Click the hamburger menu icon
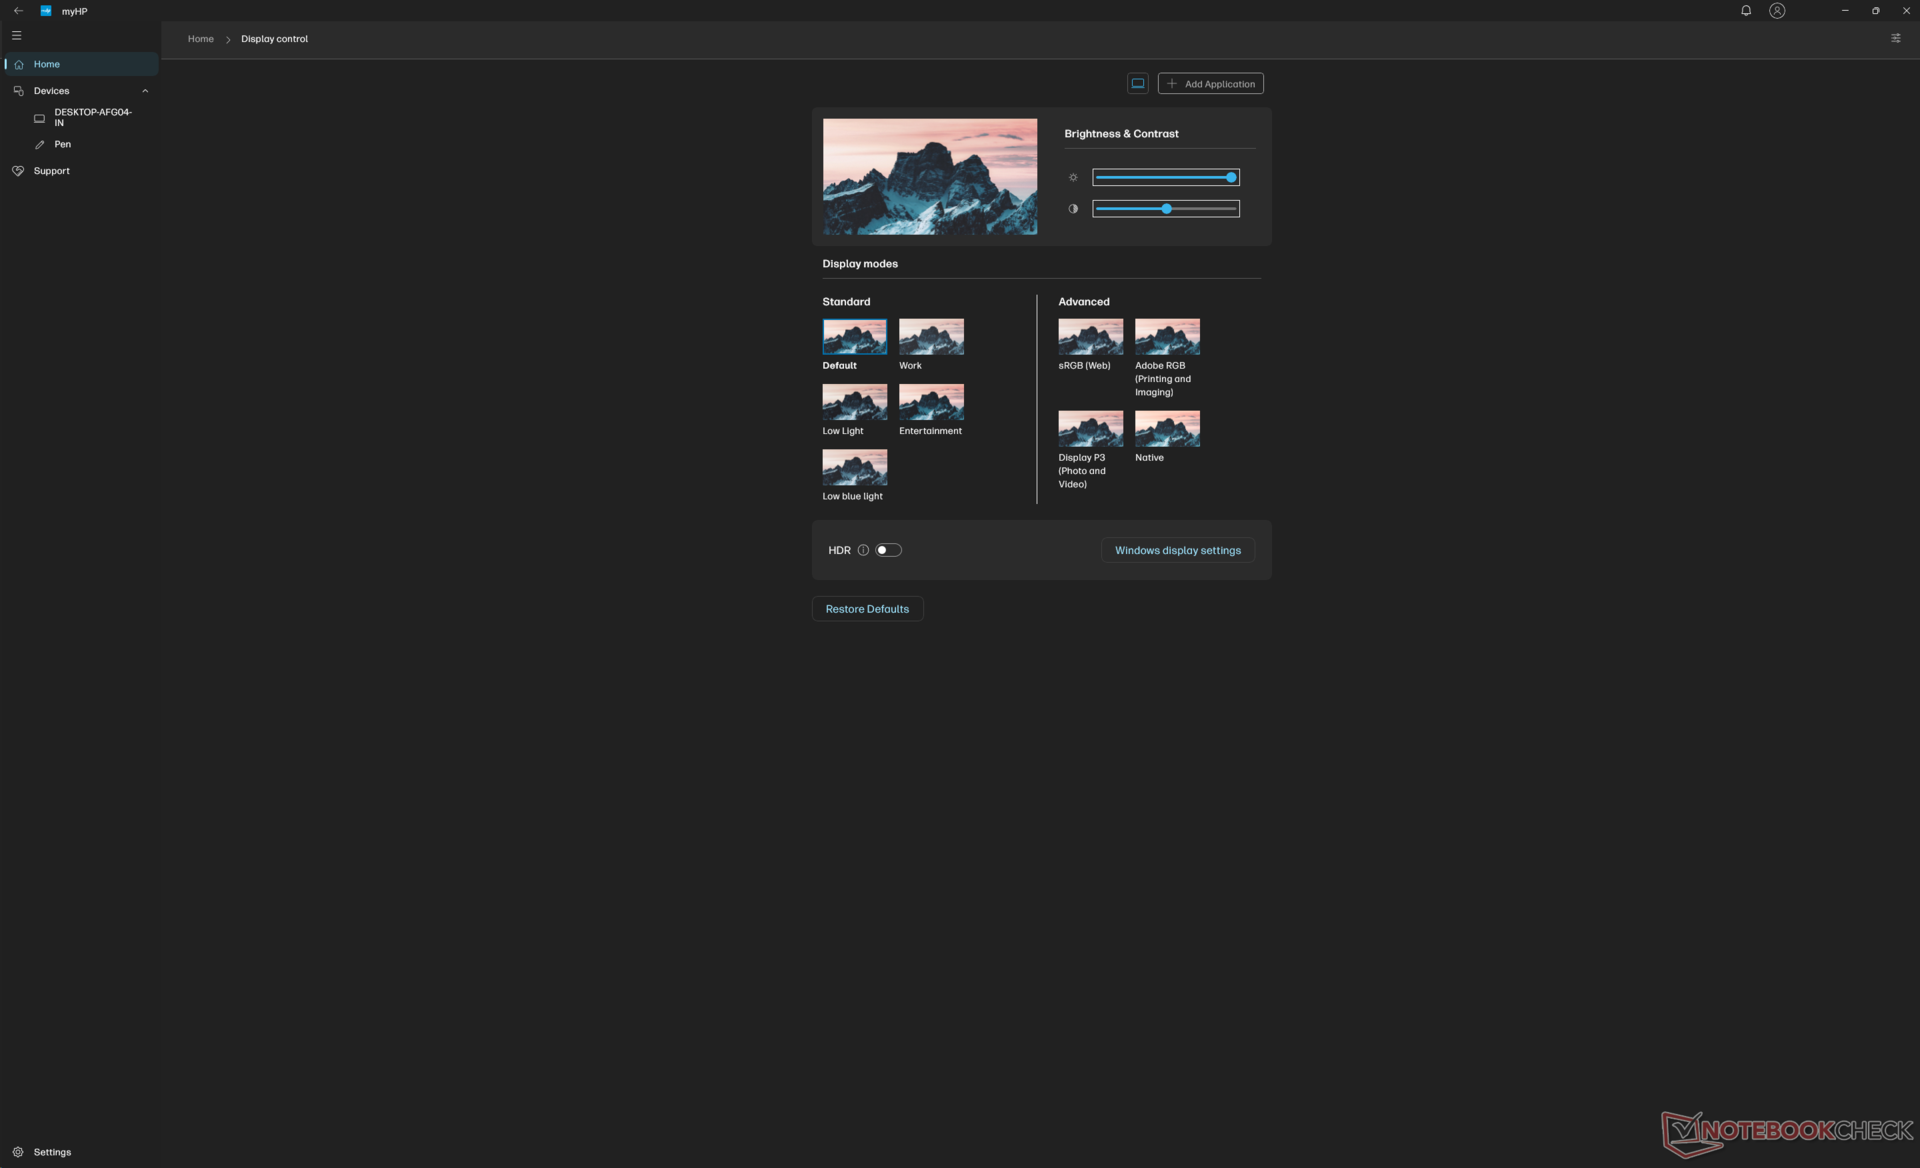 point(16,35)
